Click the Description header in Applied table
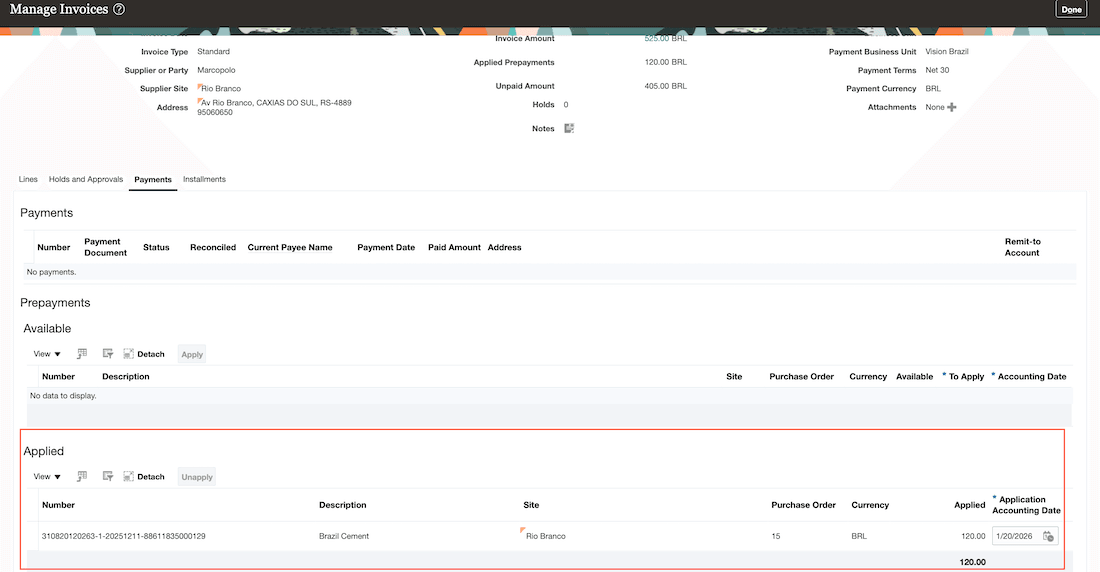Screen dimensions: 1100x572 tap(342, 505)
